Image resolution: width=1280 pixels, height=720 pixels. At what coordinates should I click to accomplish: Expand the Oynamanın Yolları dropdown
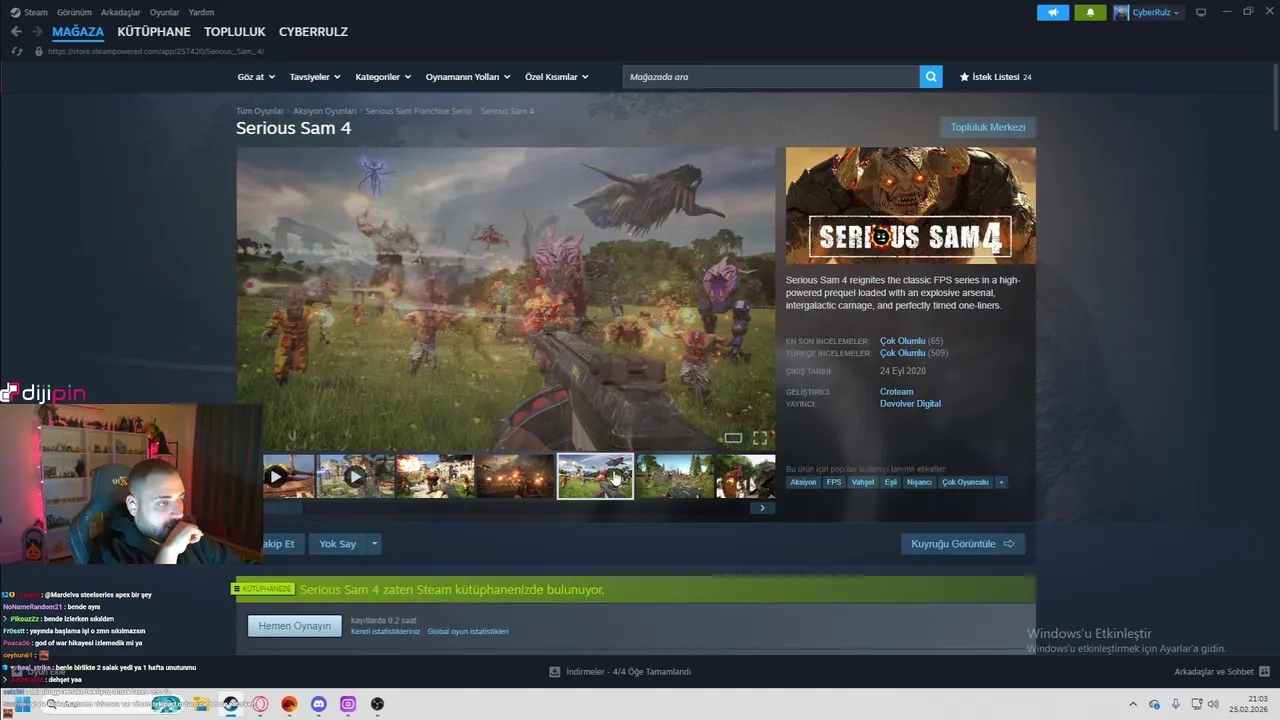click(468, 77)
